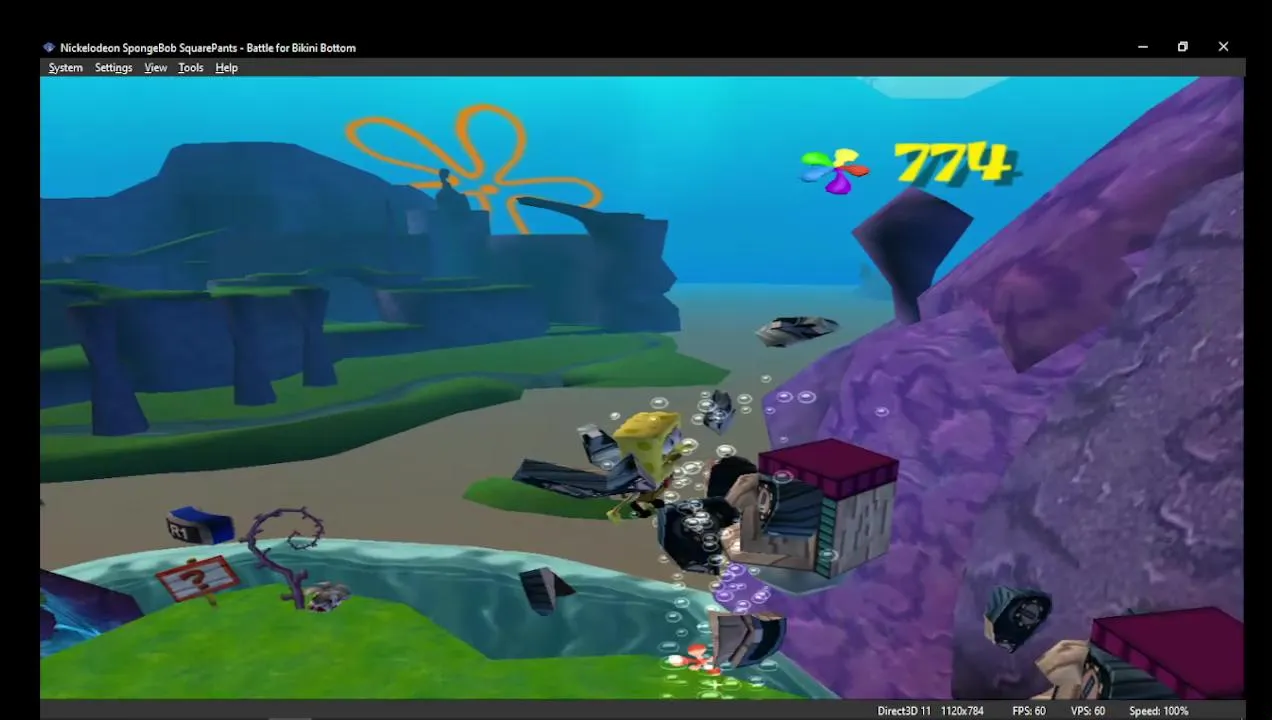Click SpongeBob character in the game view

(x=648, y=460)
